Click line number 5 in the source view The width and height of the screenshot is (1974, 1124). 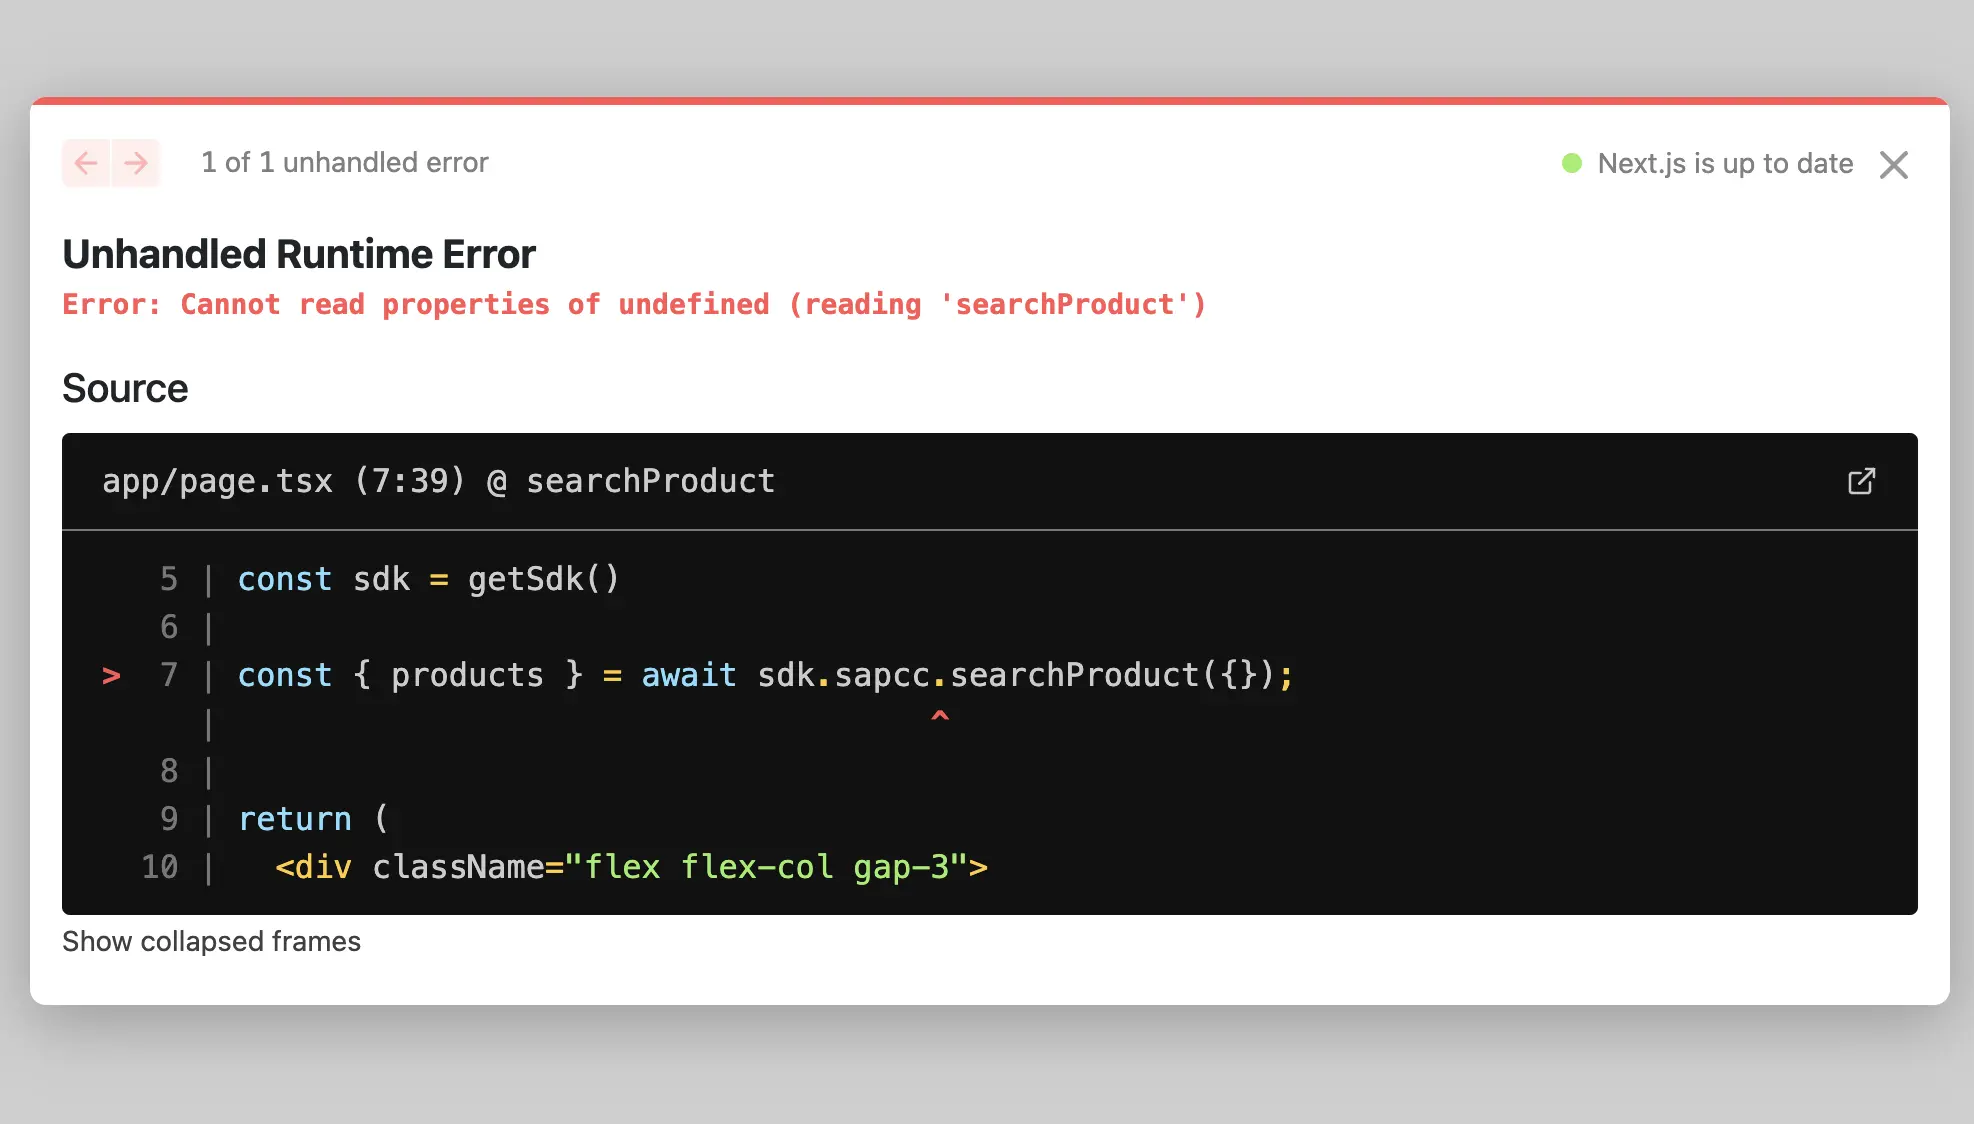169,579
